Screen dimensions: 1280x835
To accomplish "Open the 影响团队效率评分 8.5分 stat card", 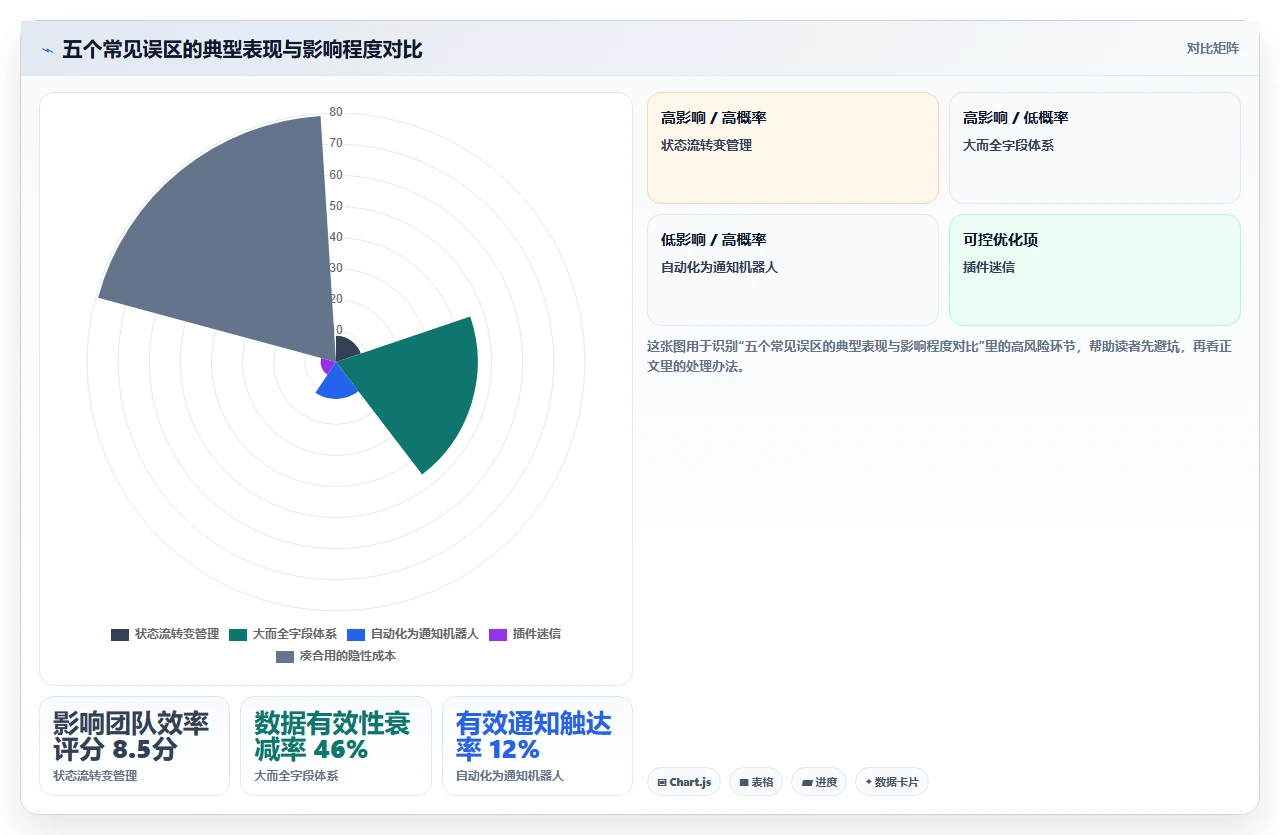I will 134,746.
